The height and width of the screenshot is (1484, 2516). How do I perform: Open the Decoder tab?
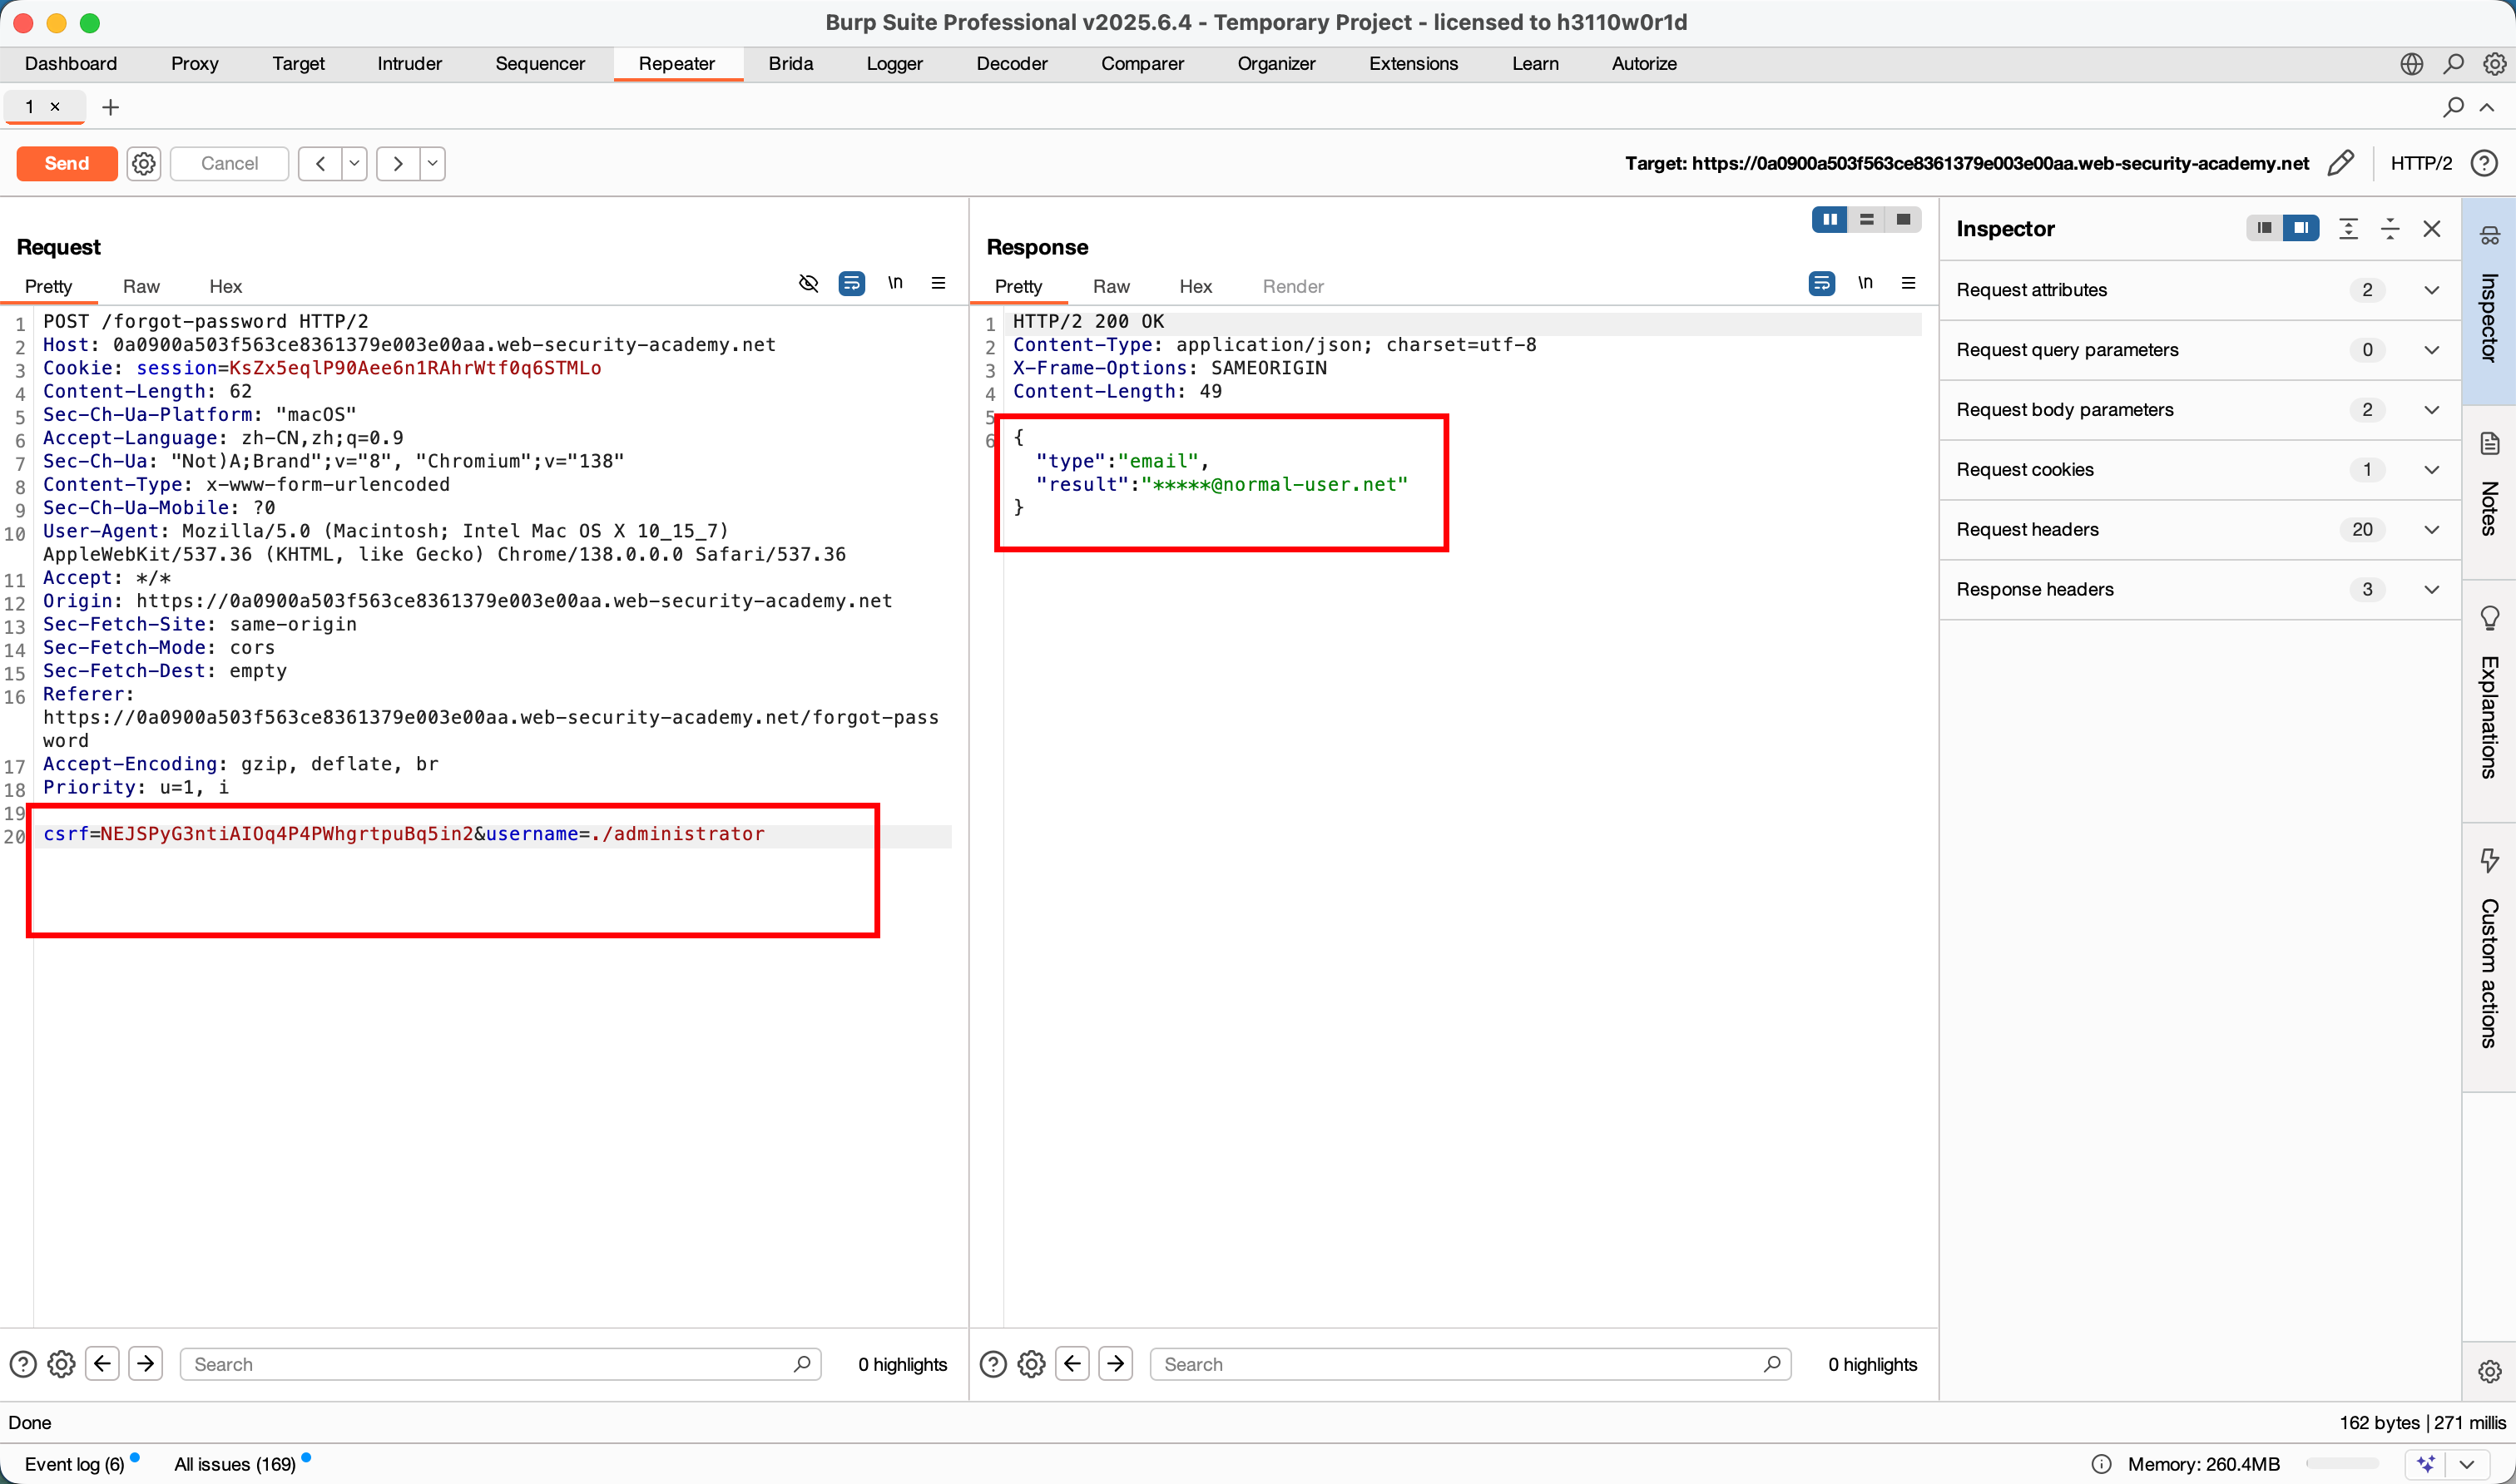coord(1011,64)
